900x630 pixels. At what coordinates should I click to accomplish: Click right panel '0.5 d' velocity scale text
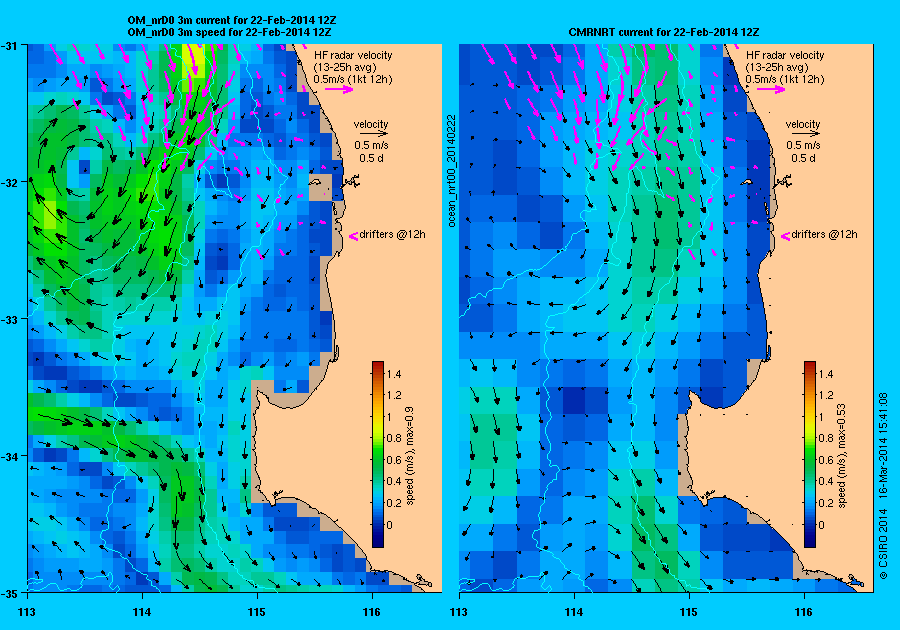(x=803, y=158)
